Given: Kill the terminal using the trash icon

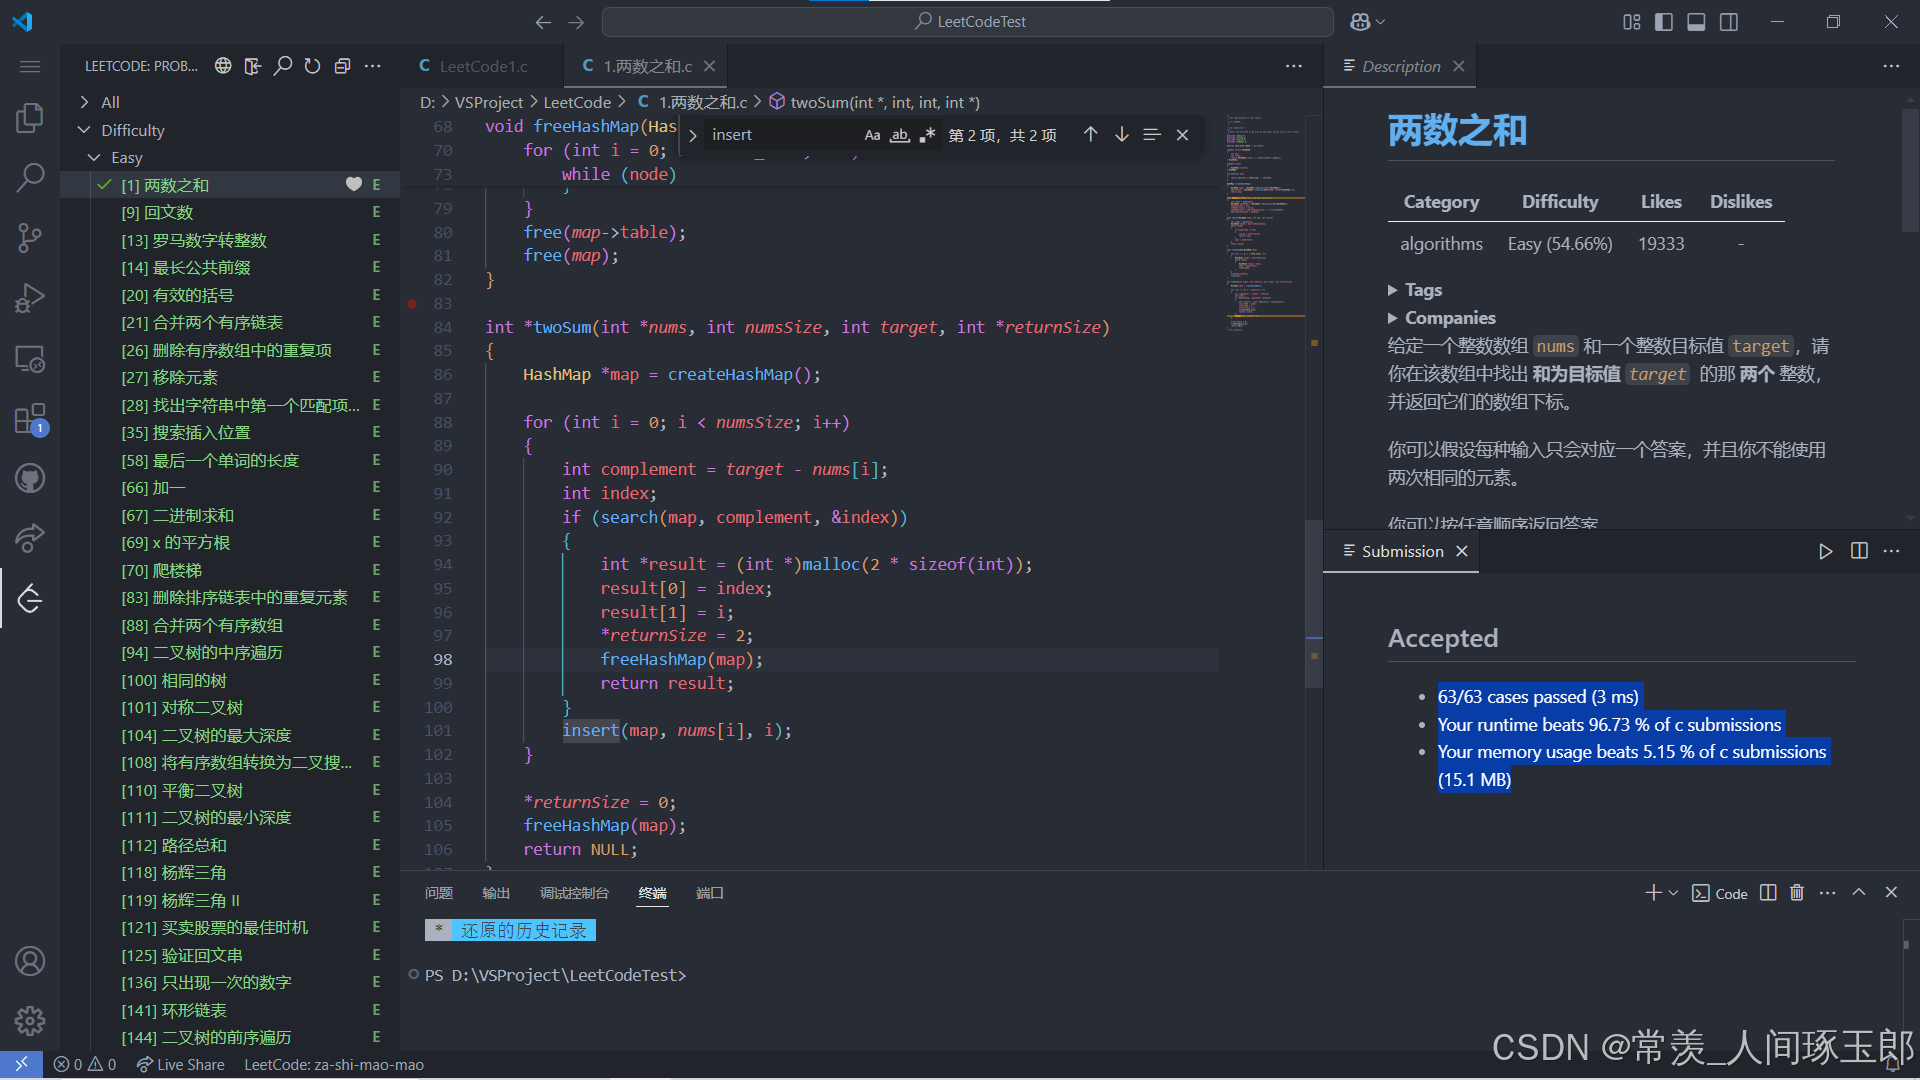Looking at the screenshot, I should [x=1797, y=892].
